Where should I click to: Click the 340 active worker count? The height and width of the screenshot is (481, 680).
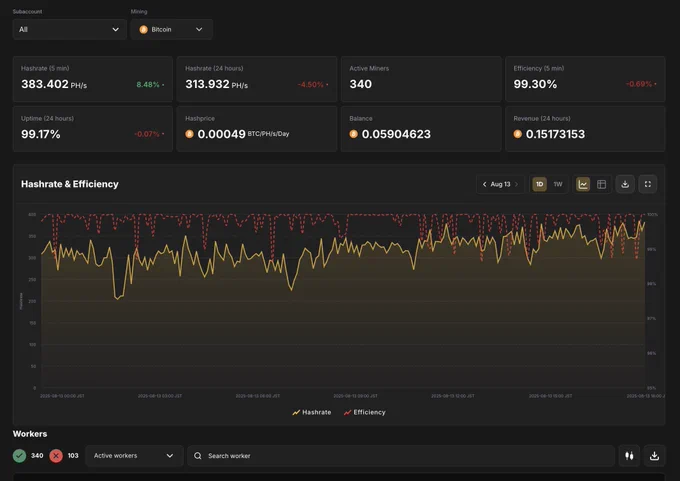pyautogui.click(x=37, y=456)
